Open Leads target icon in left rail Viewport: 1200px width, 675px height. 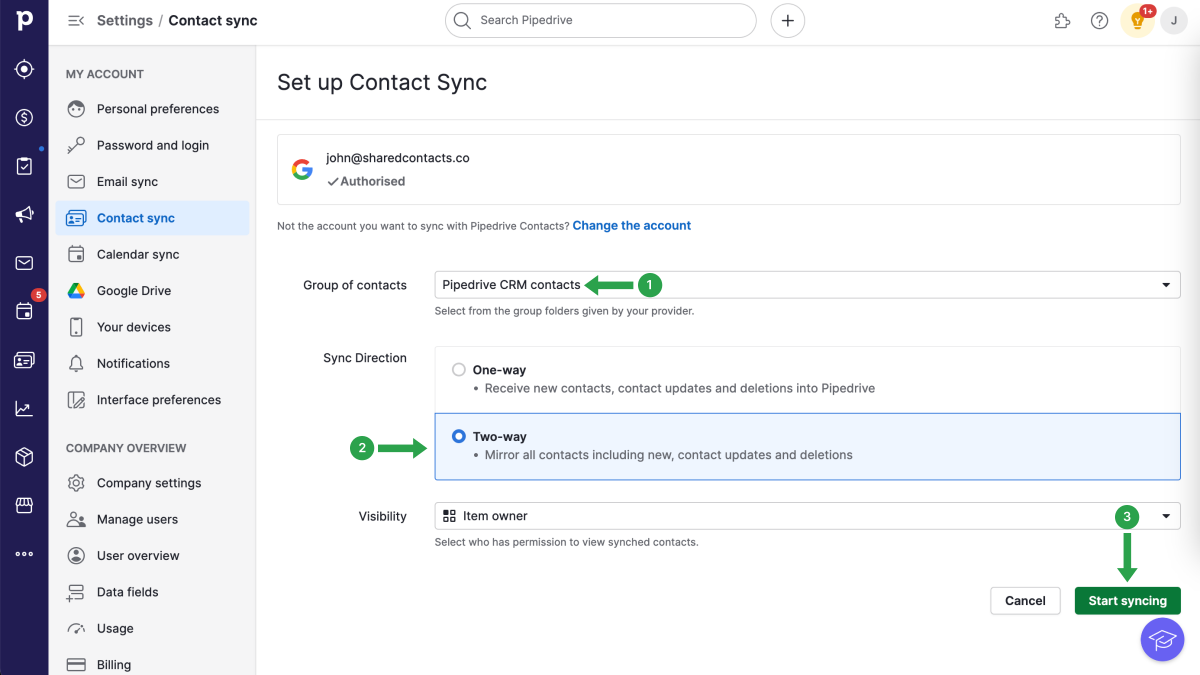tap(24, 69)
